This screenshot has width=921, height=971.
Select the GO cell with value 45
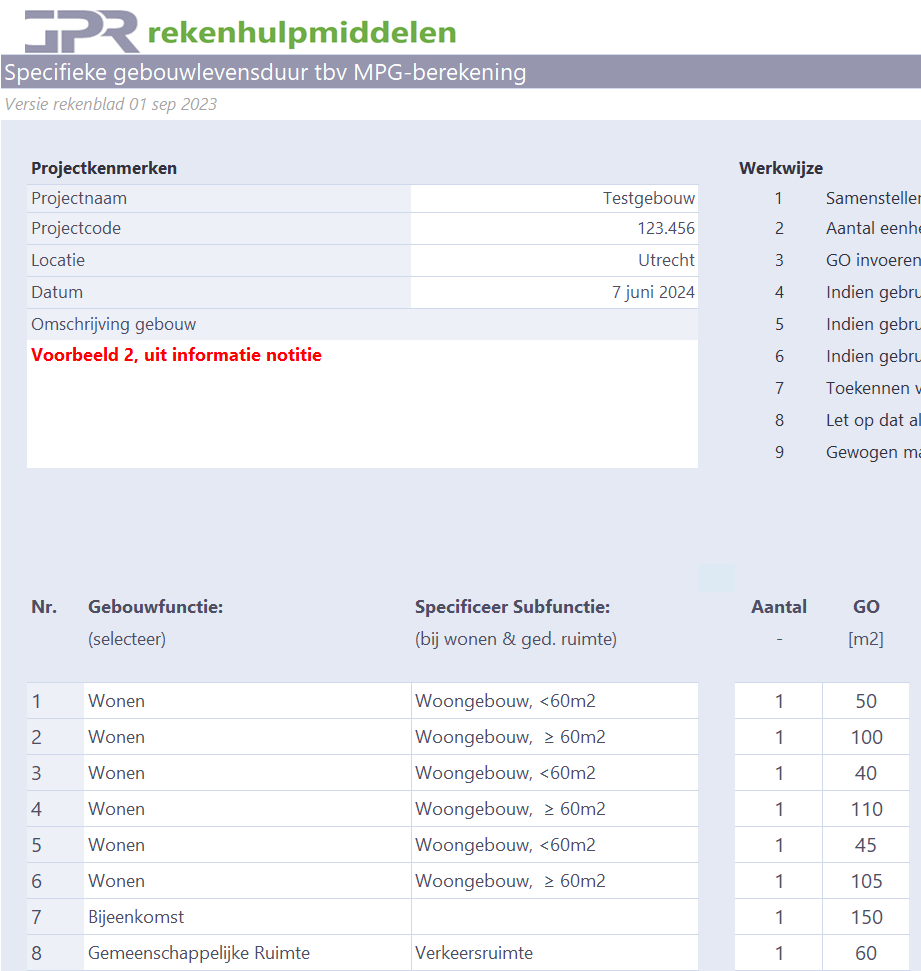pyautogui.click(x=866, y=845)
